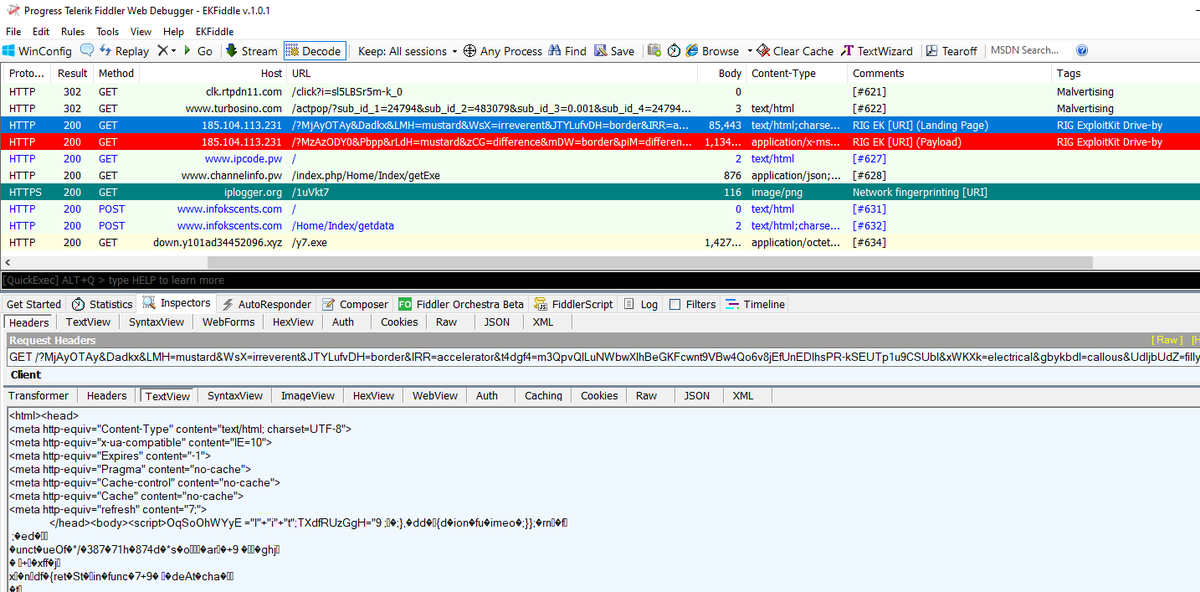This screenshot has width=1200, height=592.
Task: Sort by Content-Type column header
Action: coord(796,73)
